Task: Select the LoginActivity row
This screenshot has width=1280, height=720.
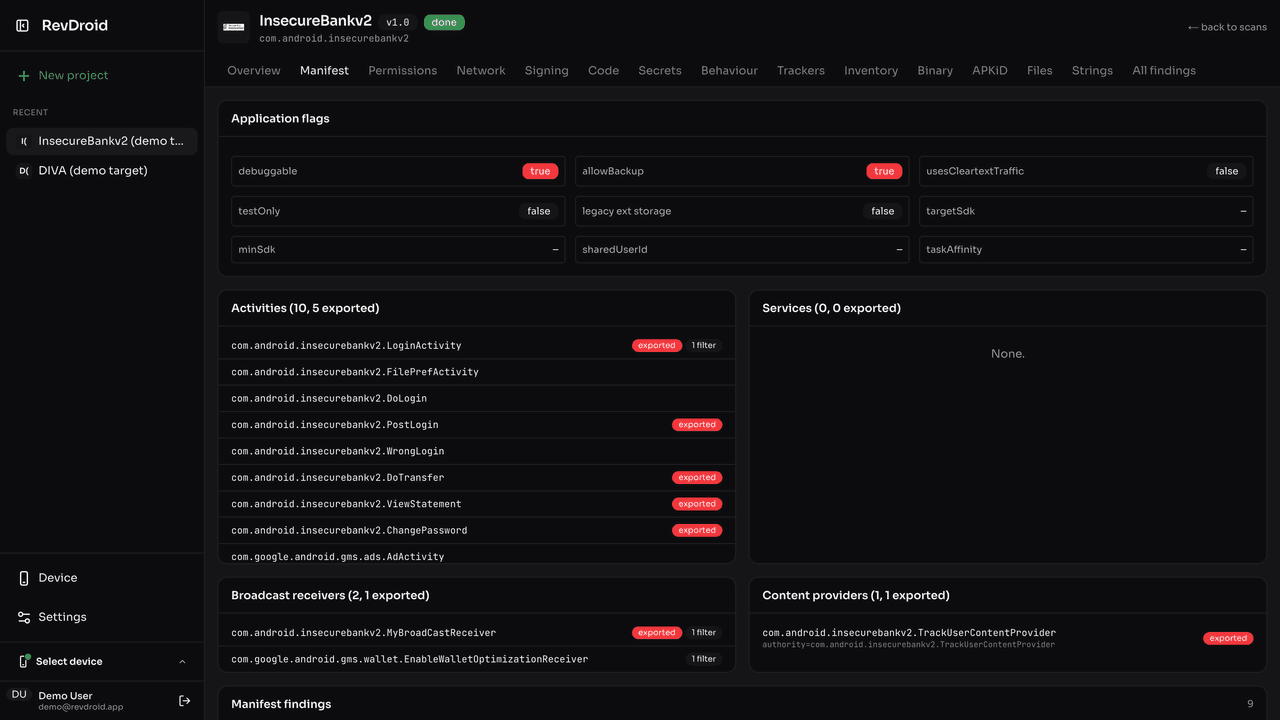Action: coord(477,346)
